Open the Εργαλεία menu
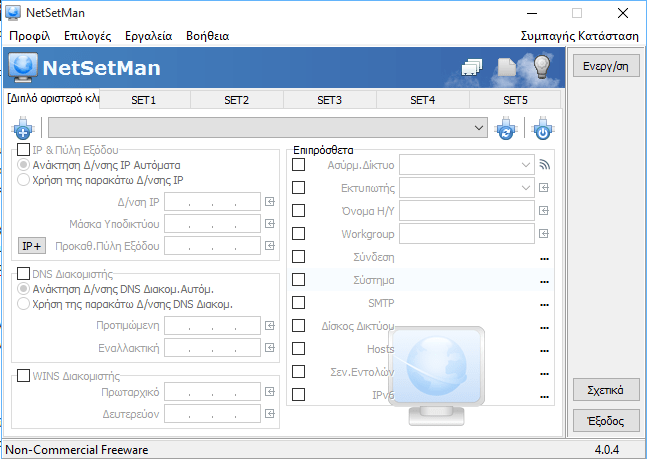647x459 pixels. click(x=149, y=36)
